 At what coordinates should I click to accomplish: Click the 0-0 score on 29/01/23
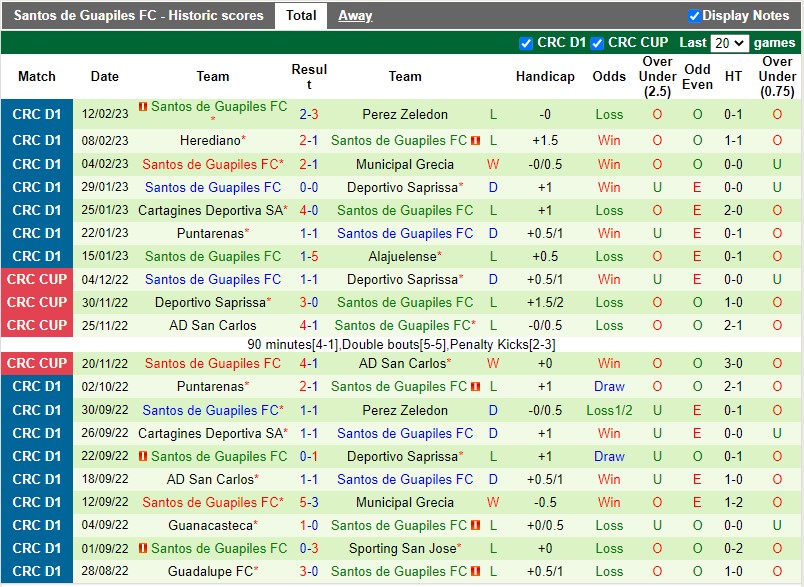(x=309, y=188)
